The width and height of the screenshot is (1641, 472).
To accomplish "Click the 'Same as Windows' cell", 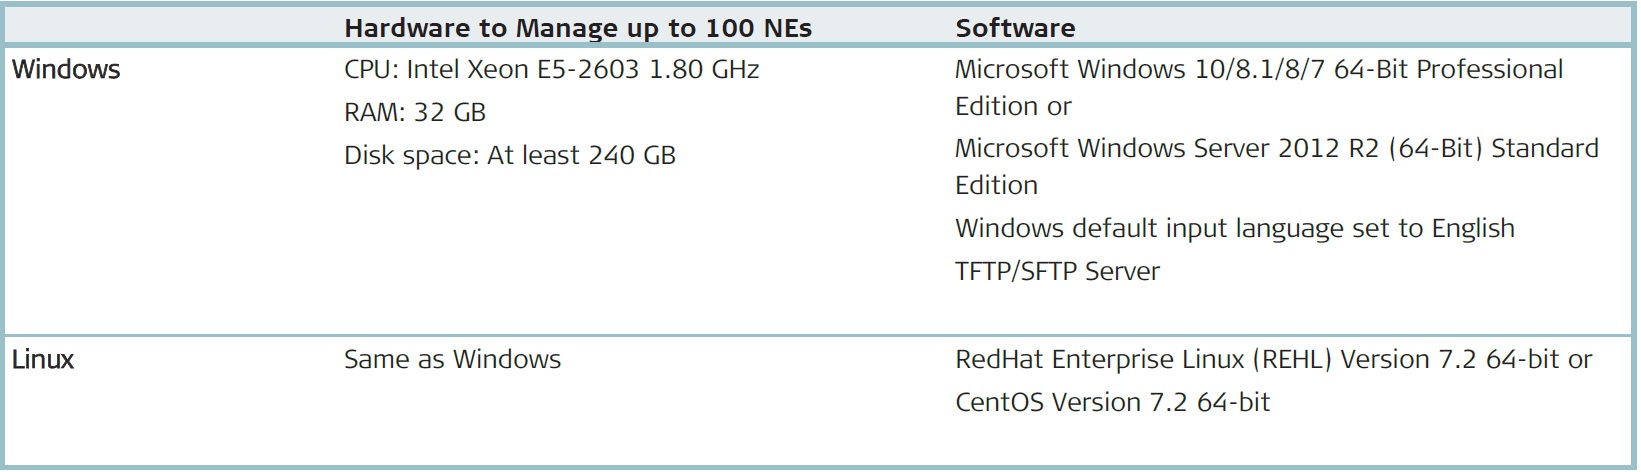I will [453, 359].
